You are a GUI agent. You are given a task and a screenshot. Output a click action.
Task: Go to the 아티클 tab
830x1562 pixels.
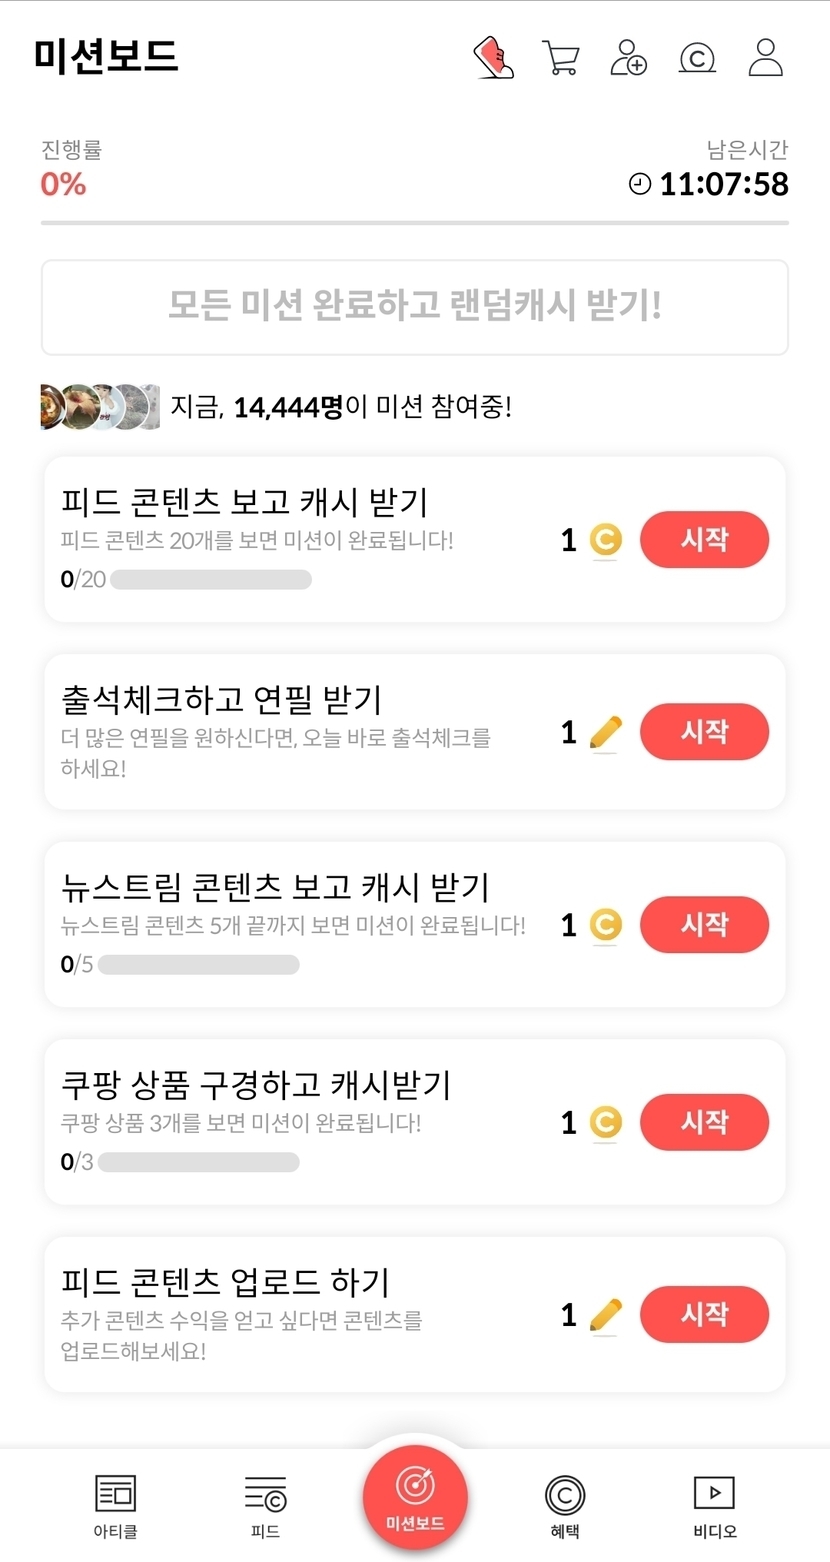coord(115,1504)
